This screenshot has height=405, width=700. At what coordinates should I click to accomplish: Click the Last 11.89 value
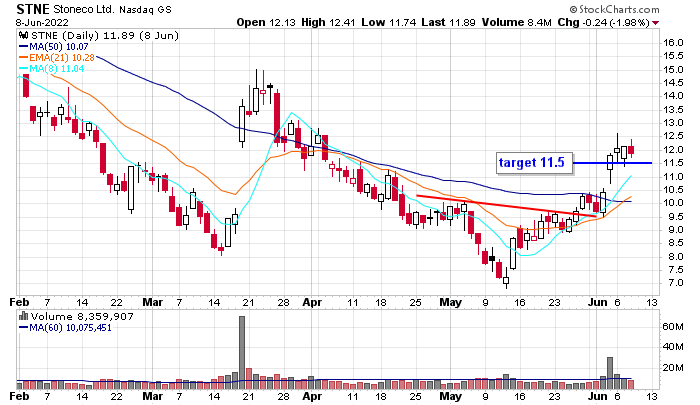click(x=449, y=22)
